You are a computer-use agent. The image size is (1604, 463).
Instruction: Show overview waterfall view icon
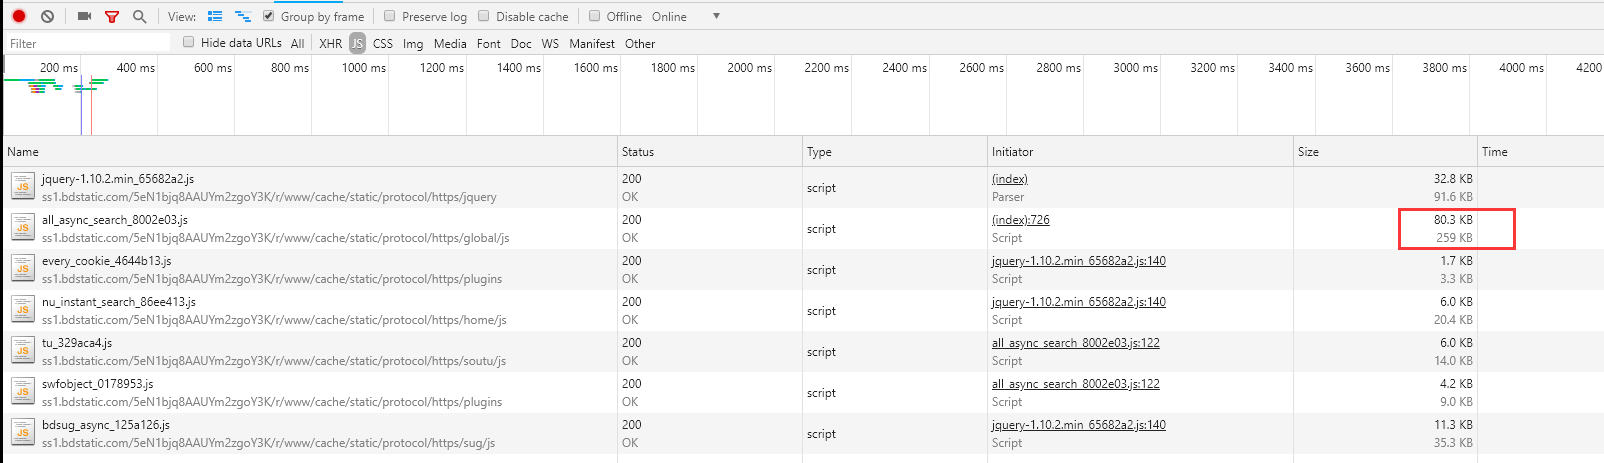pyautogui.click(x=242, y=16)
